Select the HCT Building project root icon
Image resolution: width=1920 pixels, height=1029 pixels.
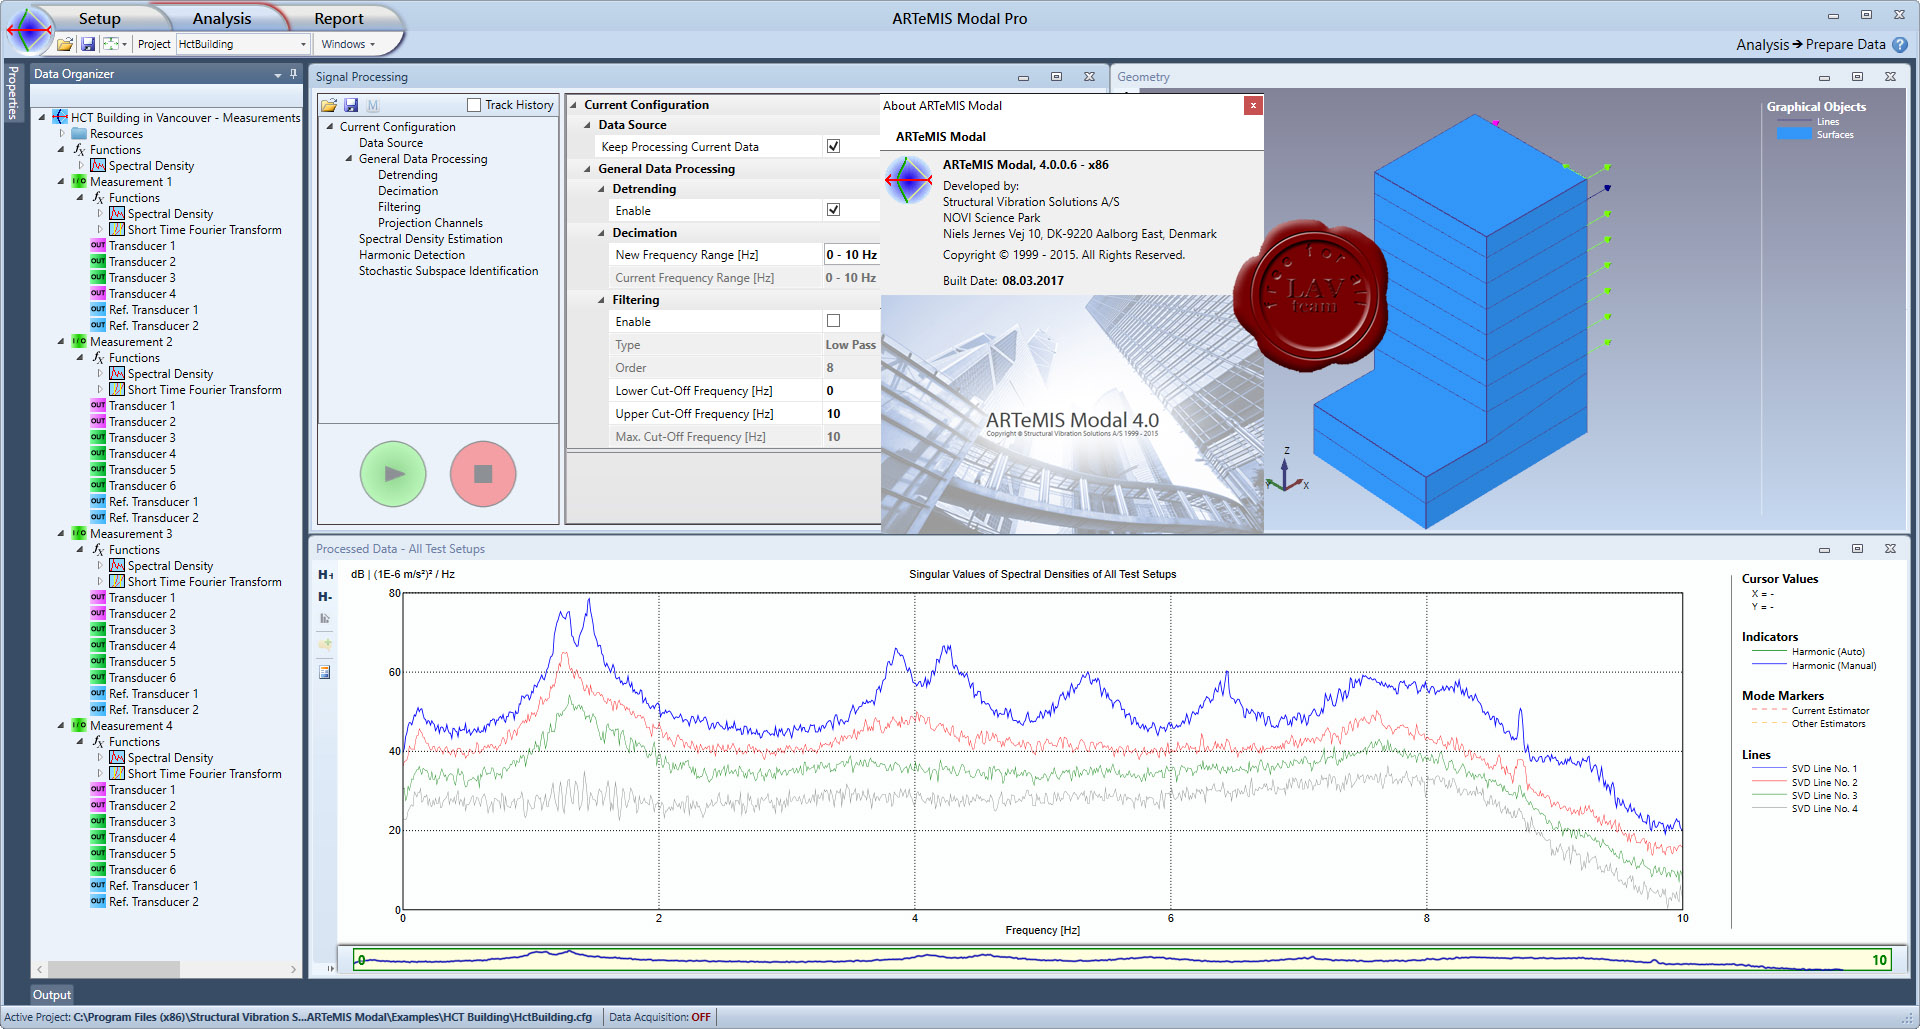pyautogui.click(x=60, y=118)
